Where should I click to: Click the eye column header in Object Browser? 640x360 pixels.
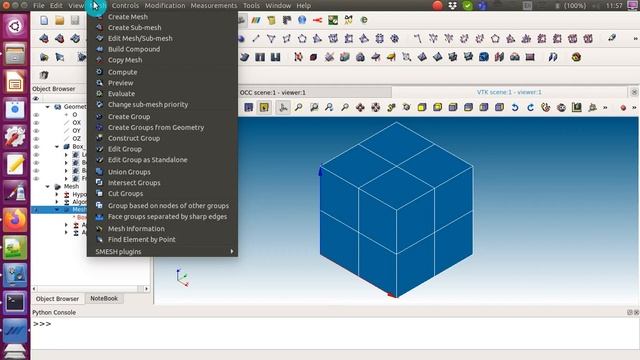click(x=36, y=99)
